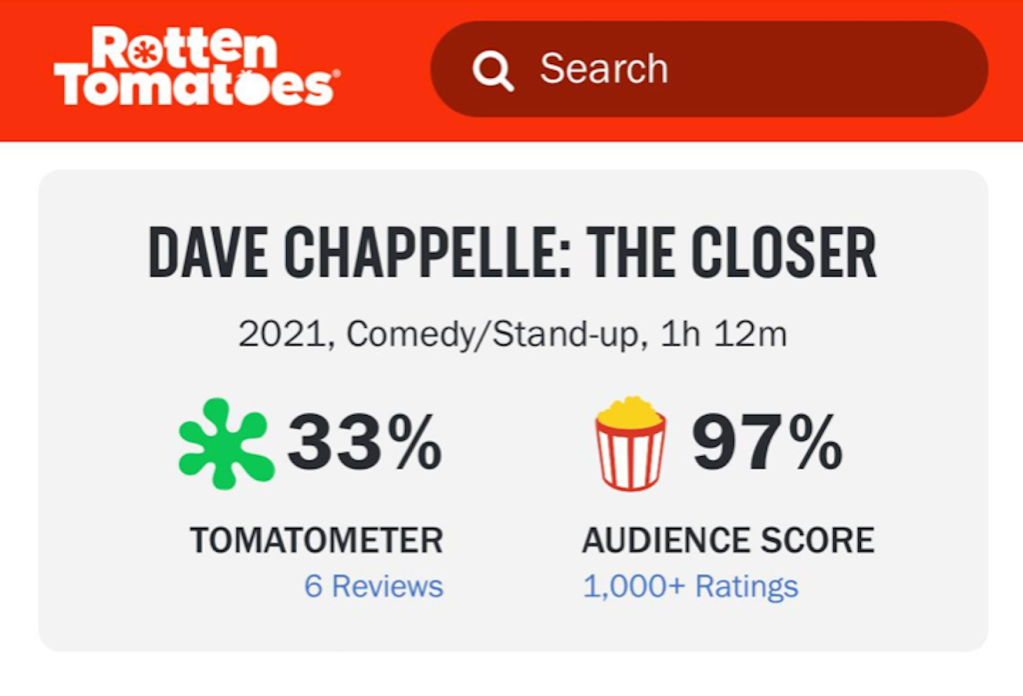Click the tomato in the word Rotten
The image size is (1023, 696).
[x=145, y=52]
